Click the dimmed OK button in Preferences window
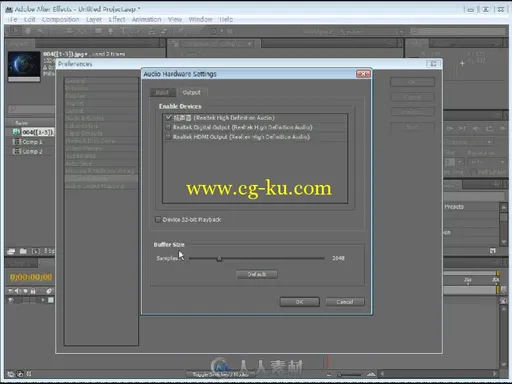Screen dimensions: 512x384 click(x=412, y=82)
